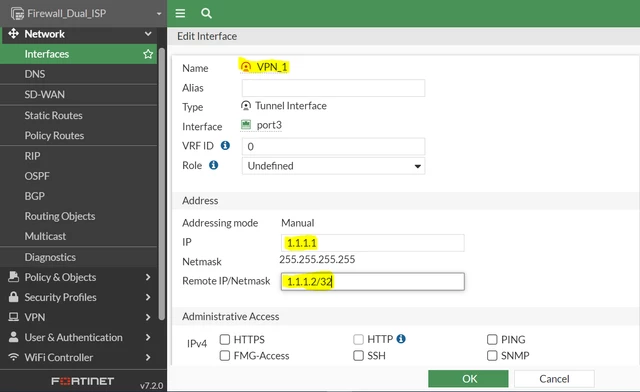Open the Role dropdown showing Undefined
The width and height of the screenshot is (640, 392).
coord(333,166)
